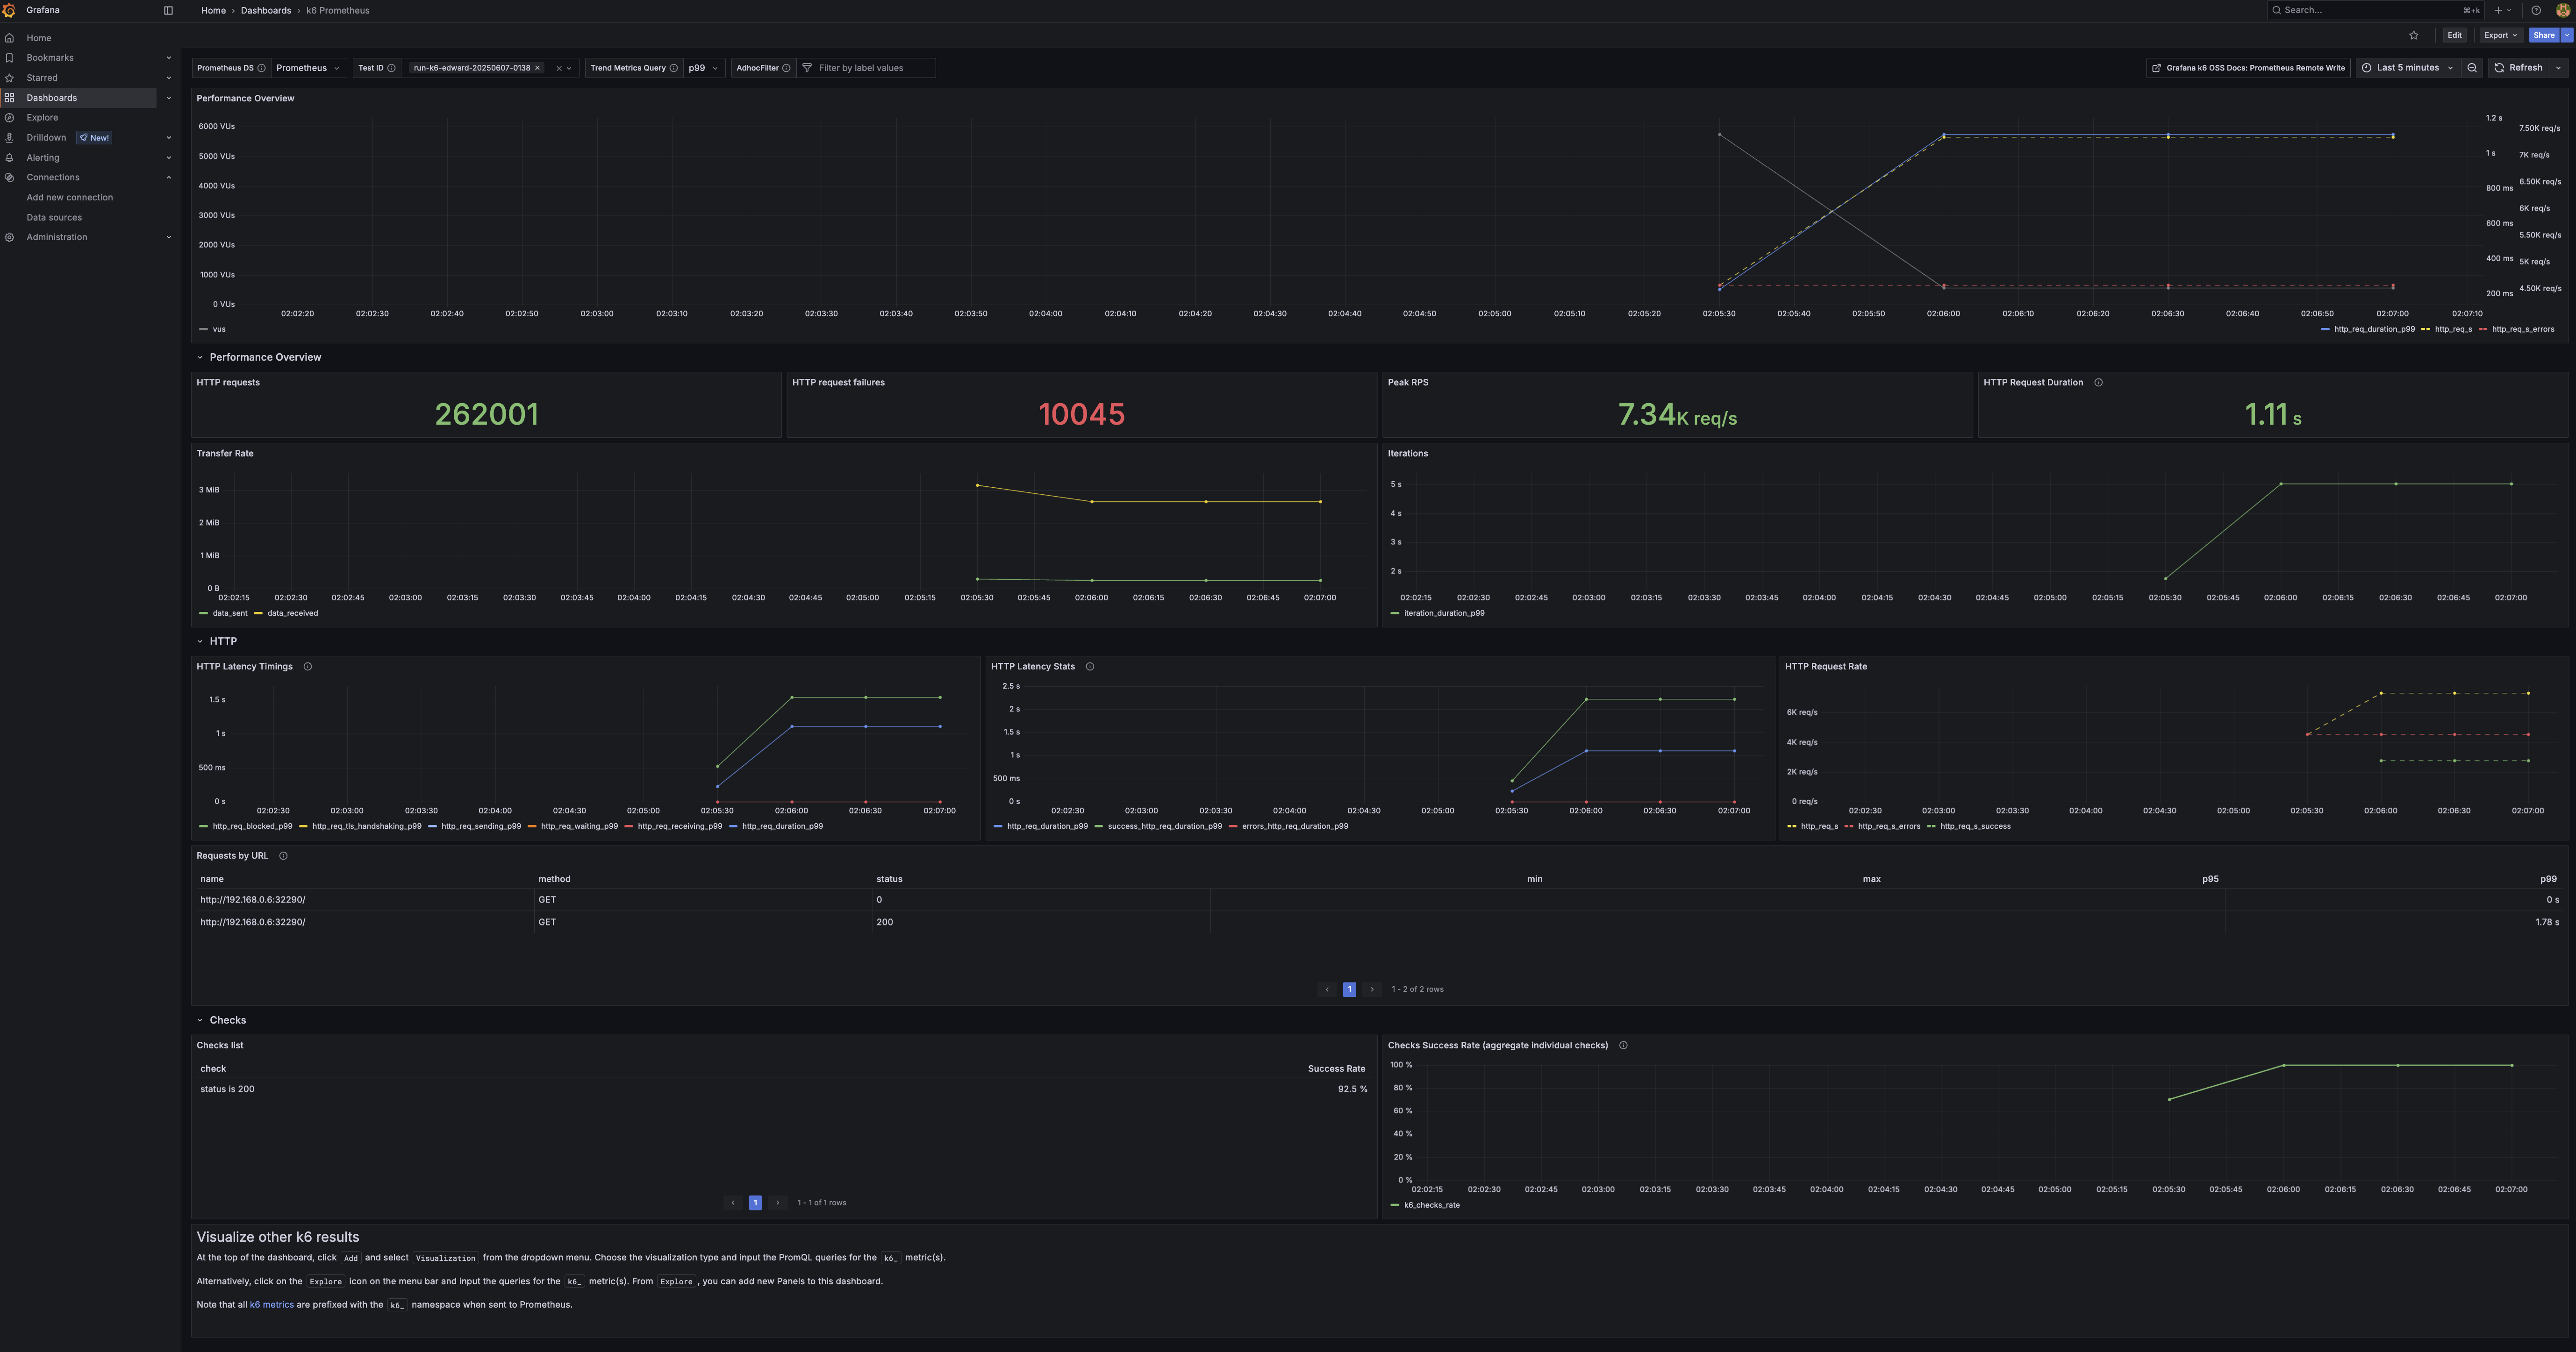The width and height of the screenshot is (2576, 1352).
Task: Click the Grafana logo
Action: tap(9, 10)
